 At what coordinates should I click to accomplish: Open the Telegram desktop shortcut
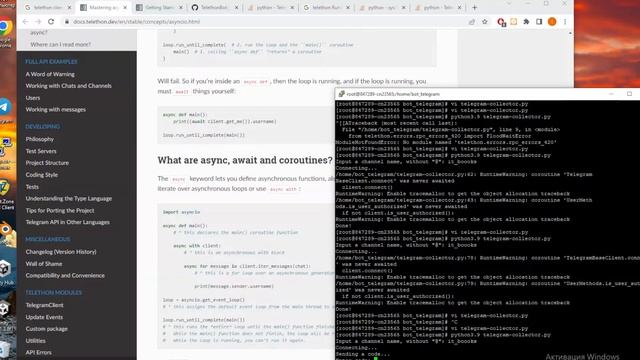[4, 107]
